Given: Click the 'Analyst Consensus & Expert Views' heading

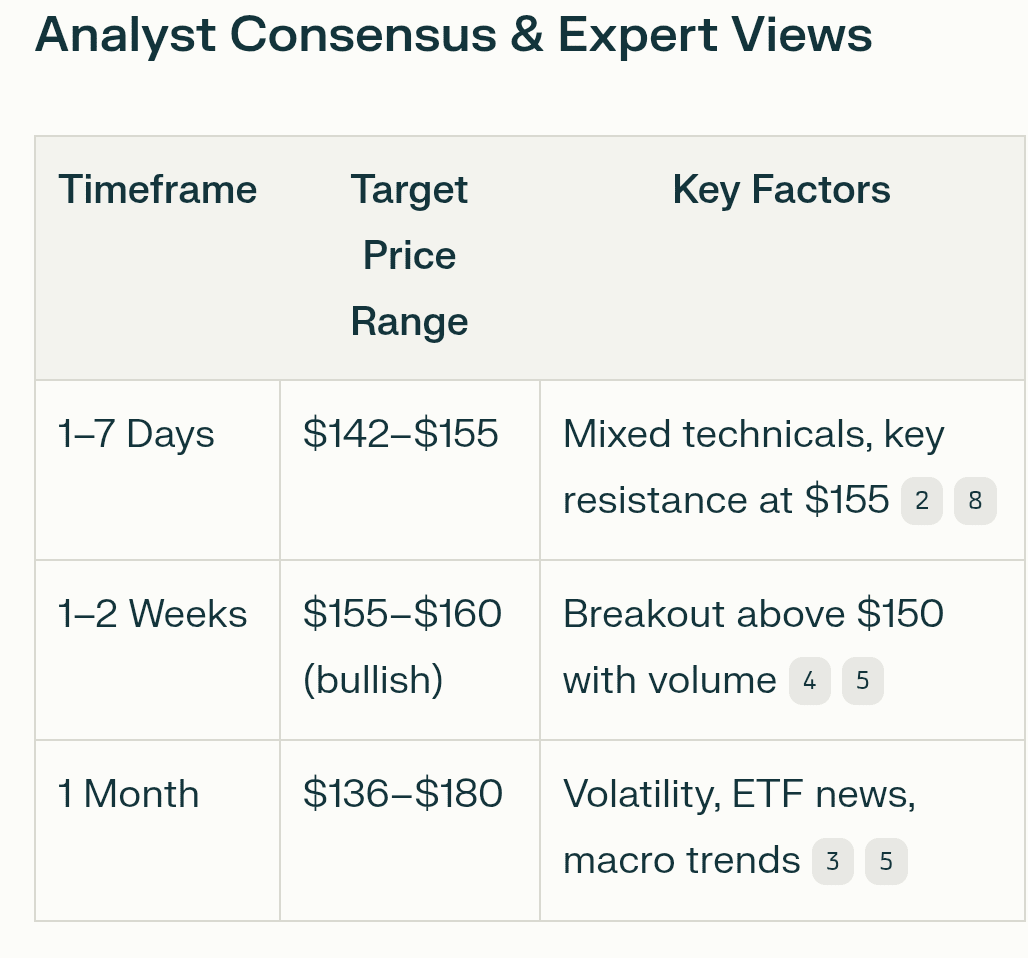Looking at the screenshot, I should (x=453, y=35).
